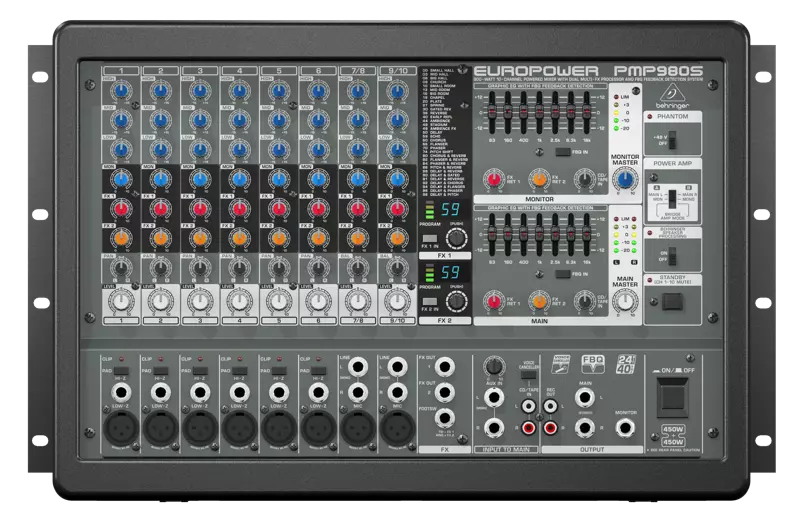Click the FX 2 Program push knob
800x531 pixels.
[456, 301]
